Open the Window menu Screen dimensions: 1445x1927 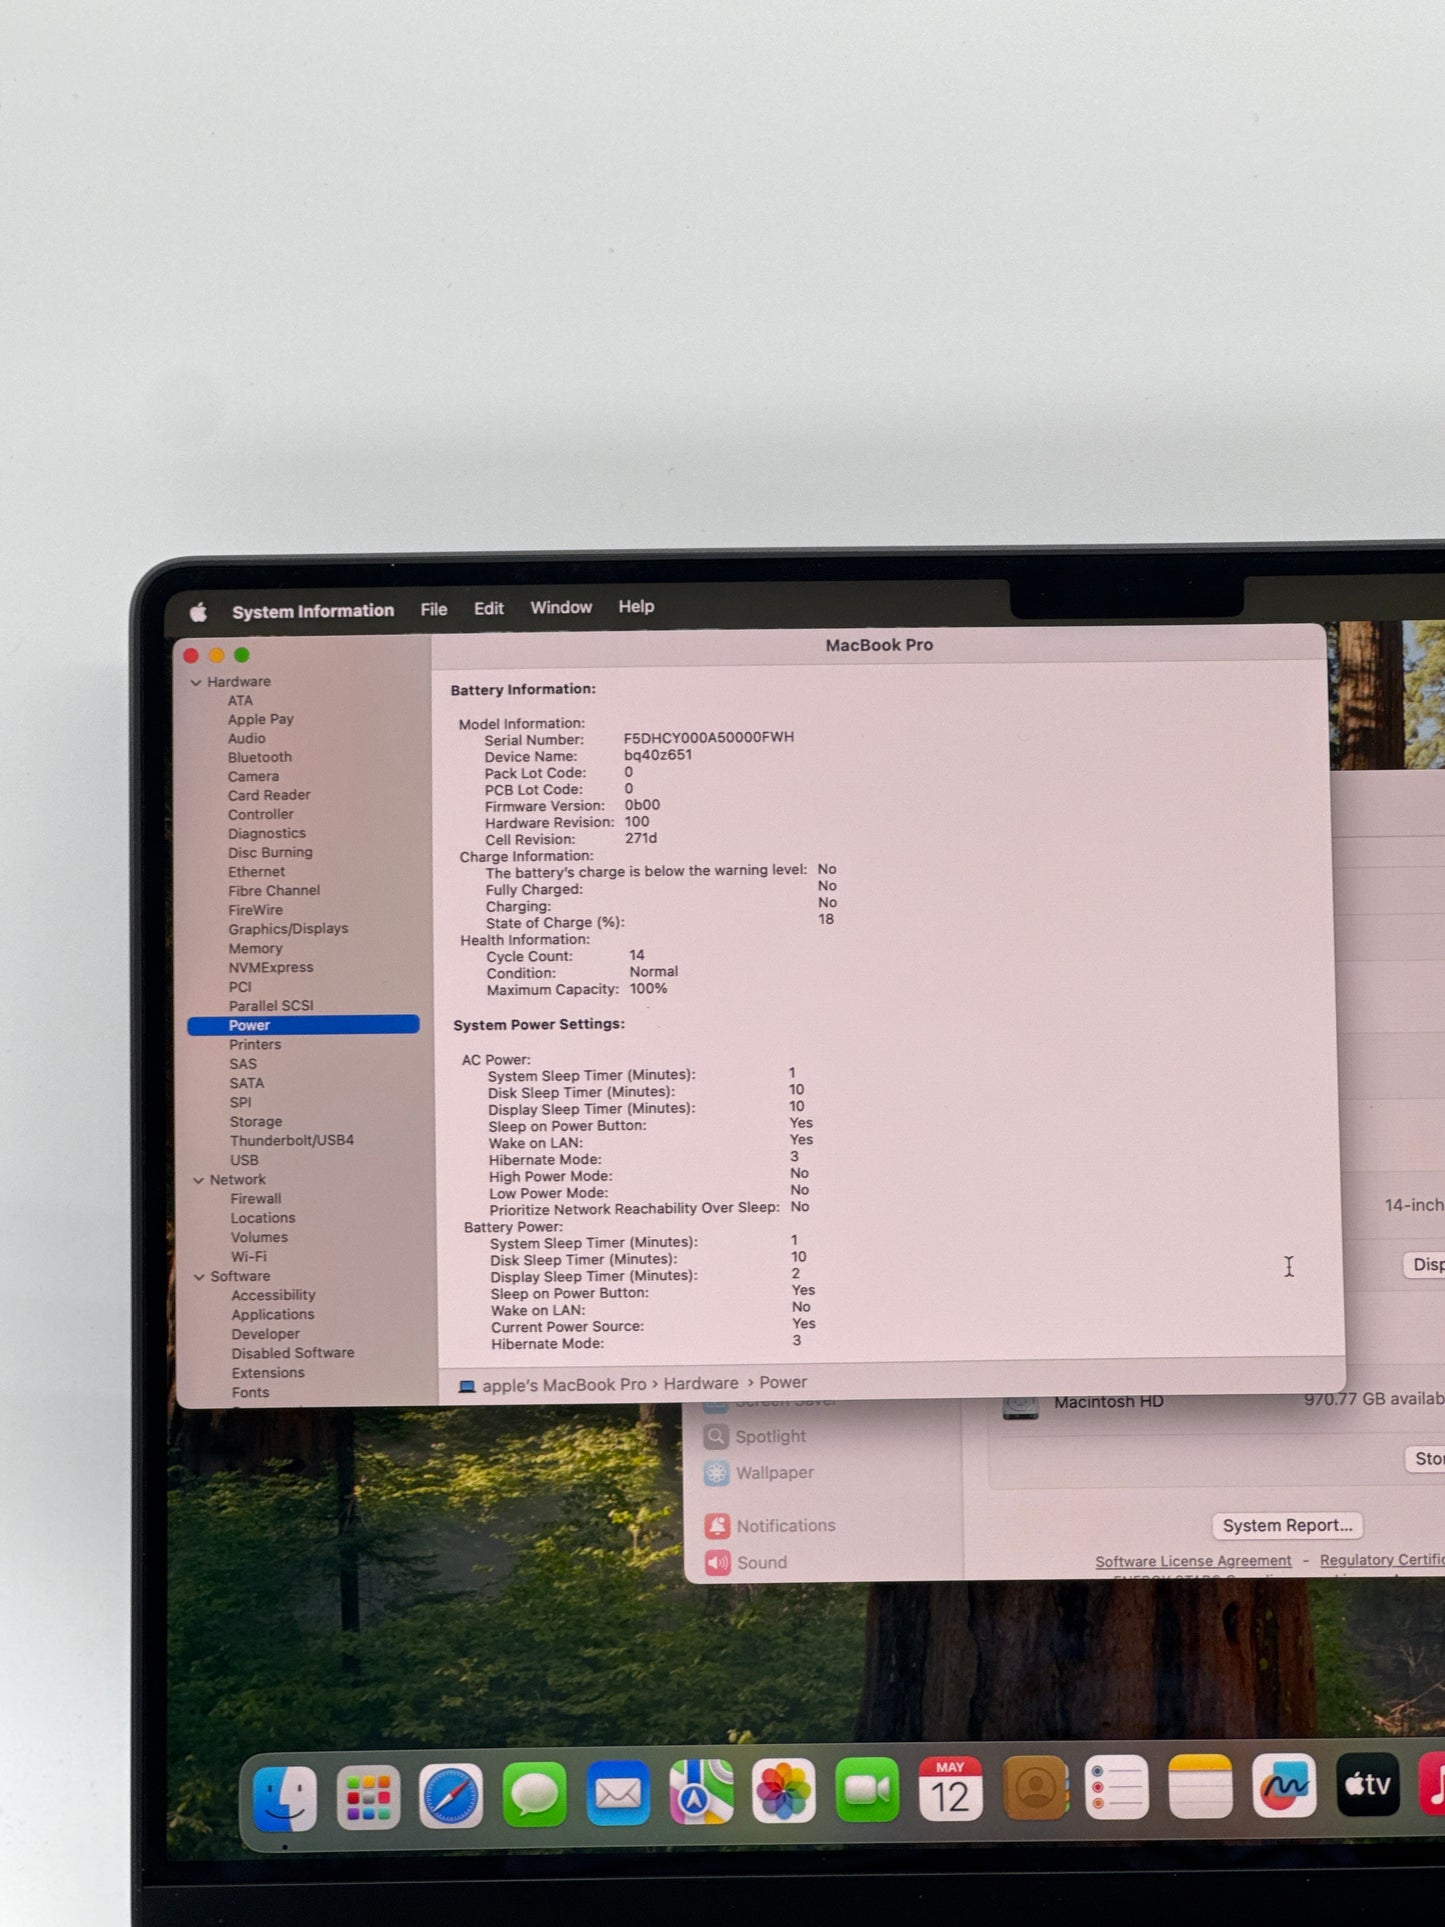pyautogui.click(x=561, y=607)
